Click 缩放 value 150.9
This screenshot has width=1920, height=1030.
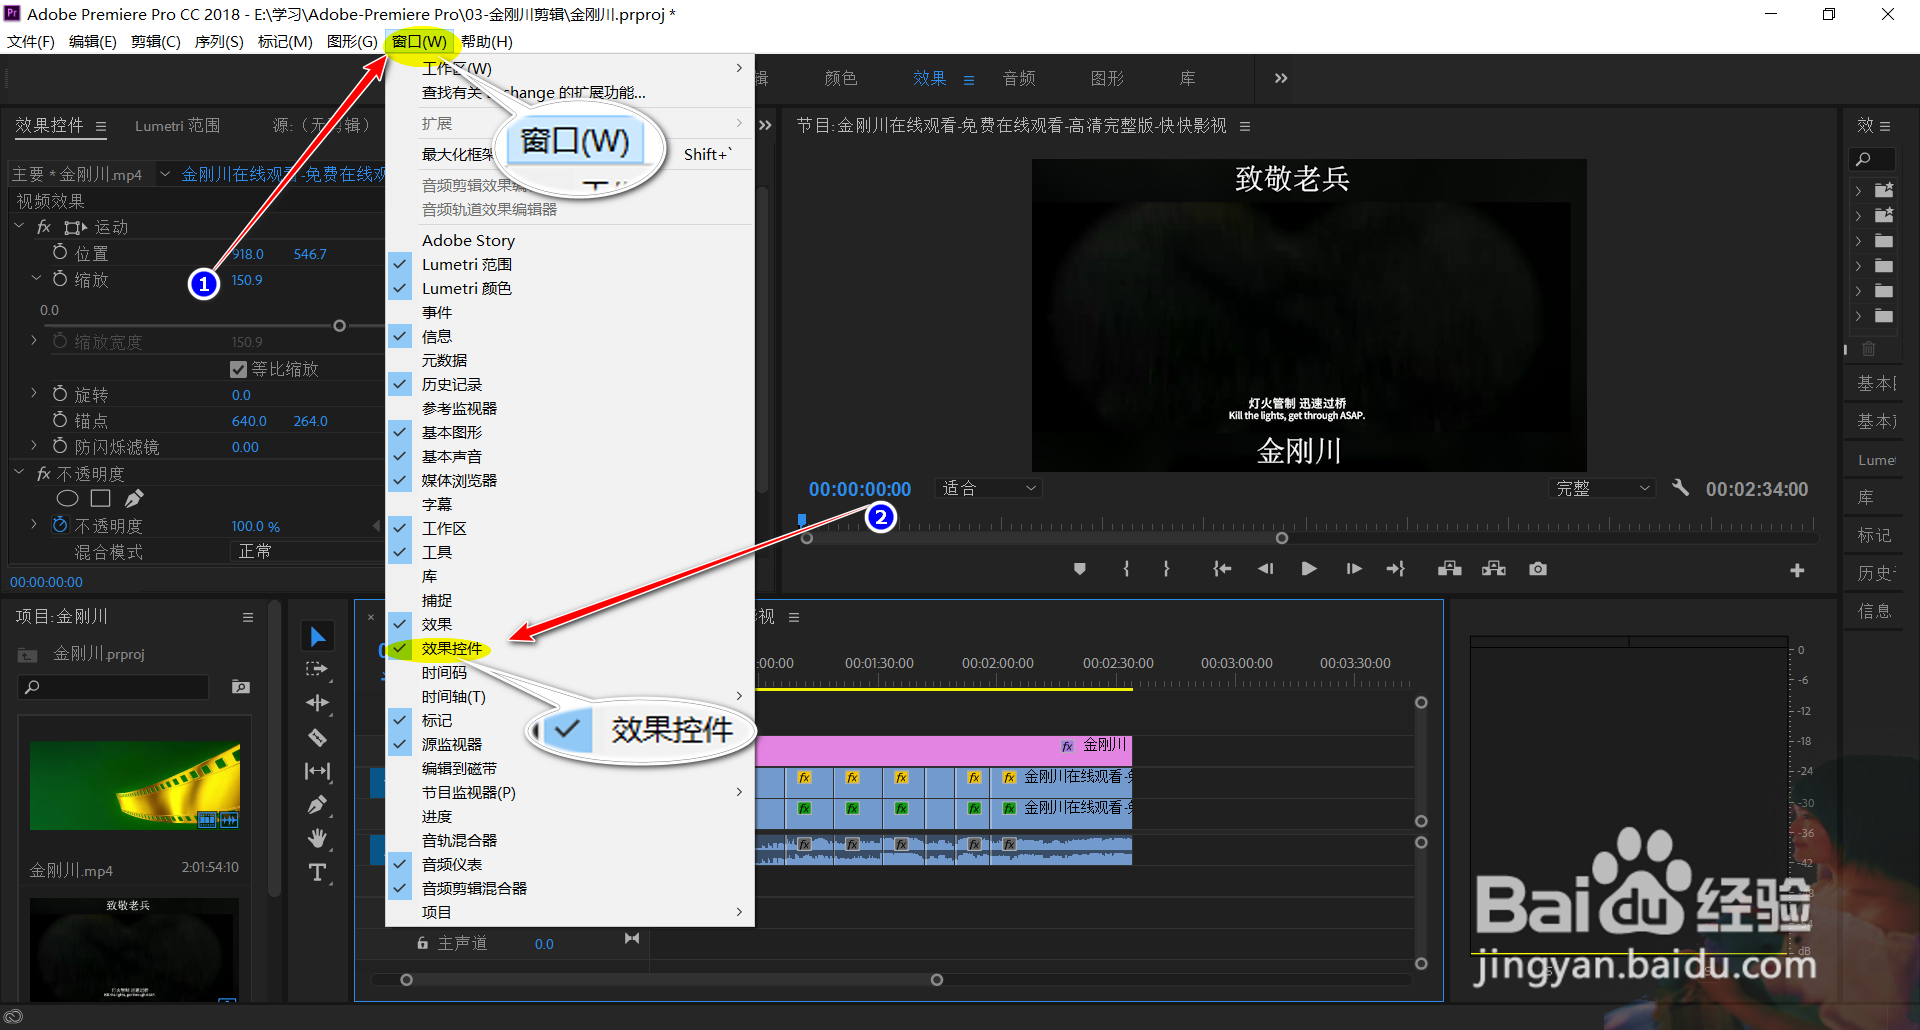pos(247,280)
